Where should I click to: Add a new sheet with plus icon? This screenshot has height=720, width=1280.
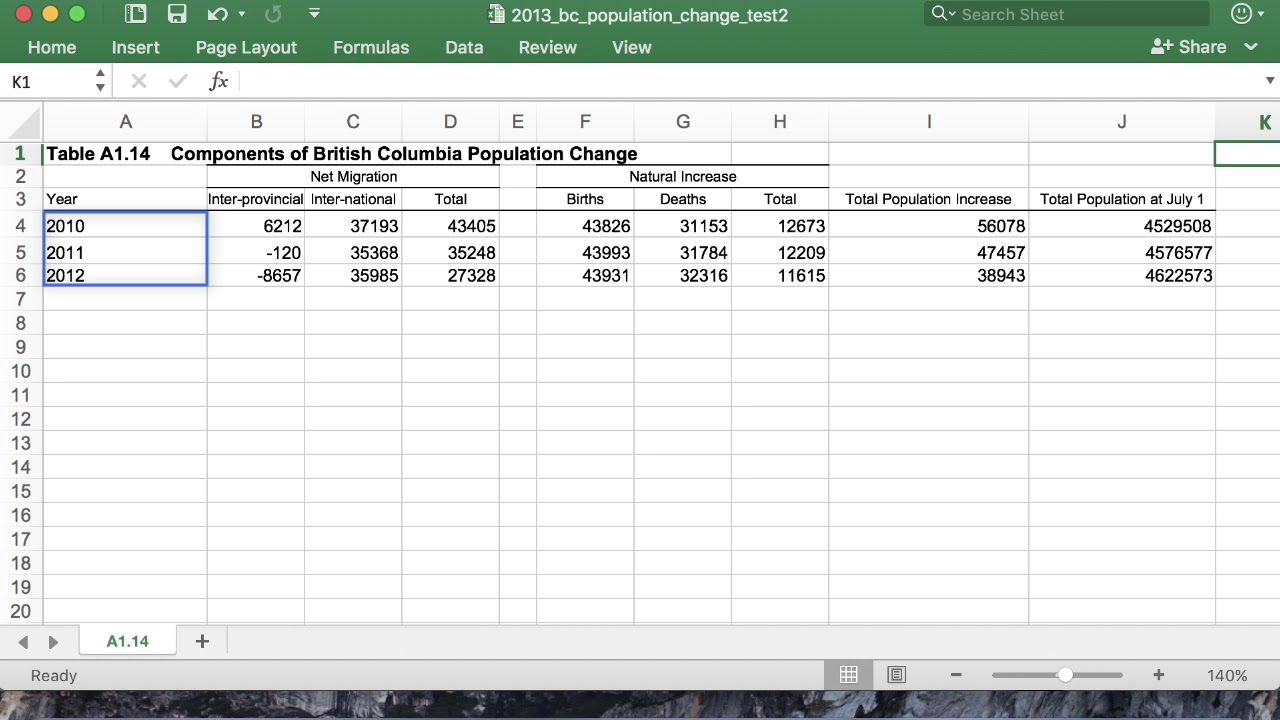point(202,641)
